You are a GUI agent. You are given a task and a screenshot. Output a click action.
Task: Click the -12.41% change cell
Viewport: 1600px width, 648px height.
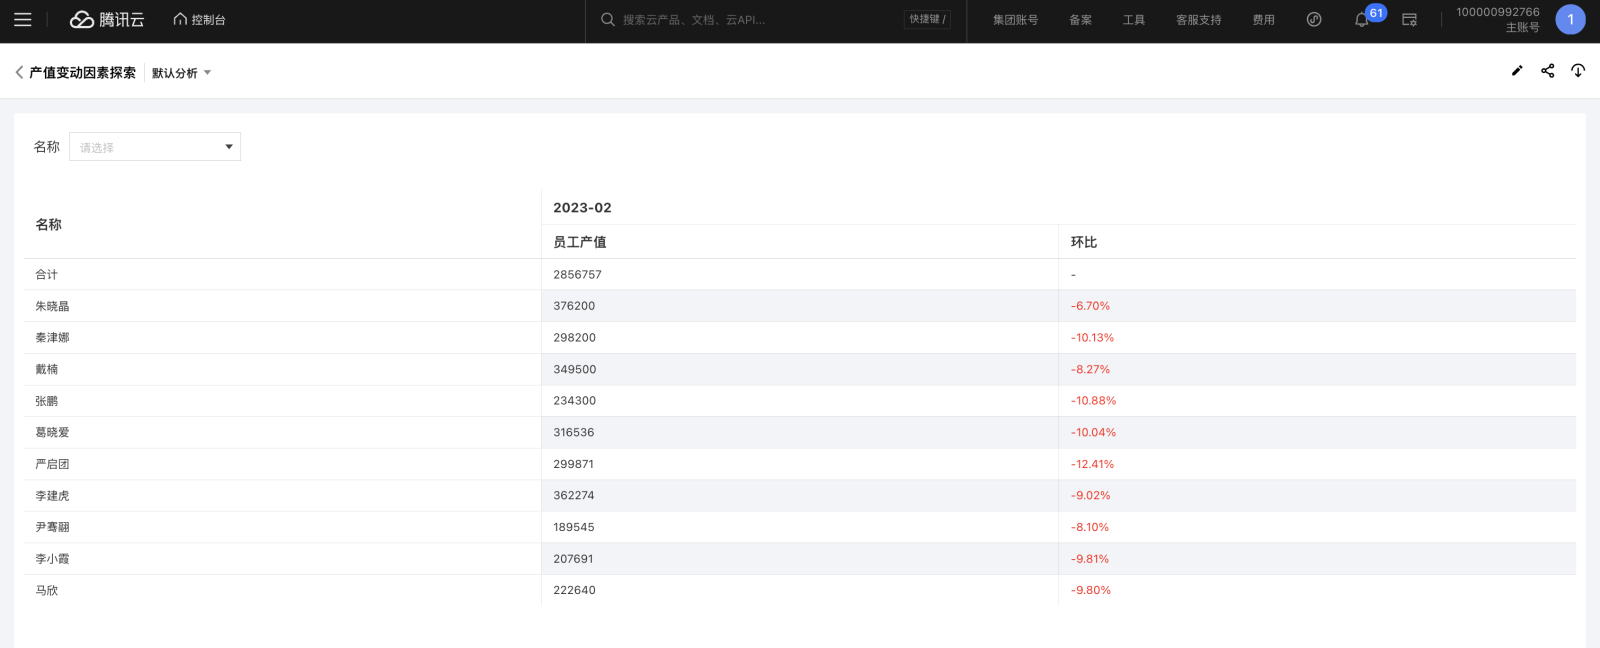[x=1093, y=465]
